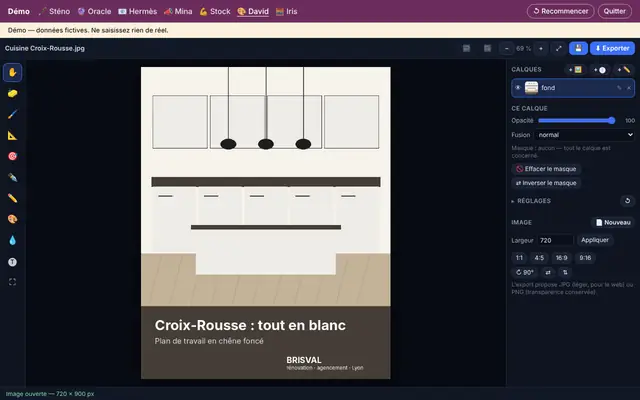Click the Largeur input field
This screenshot has width=640, height=400.
[555, 240]
